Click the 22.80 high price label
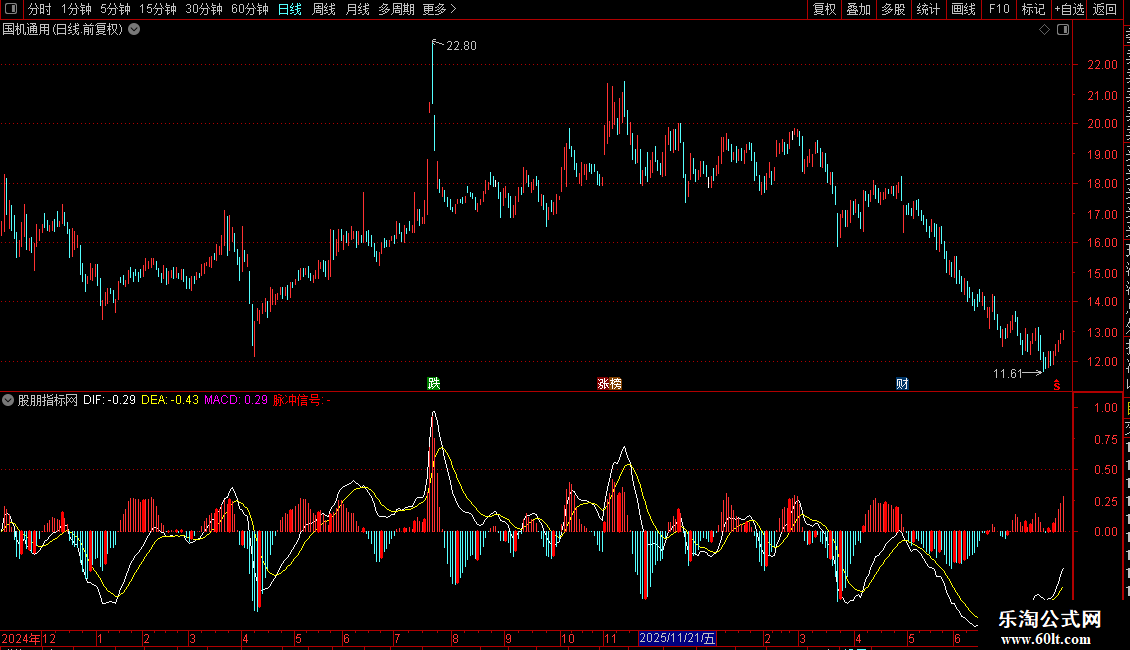Screen dimensions: 1130x650 (x=461, y=45)
